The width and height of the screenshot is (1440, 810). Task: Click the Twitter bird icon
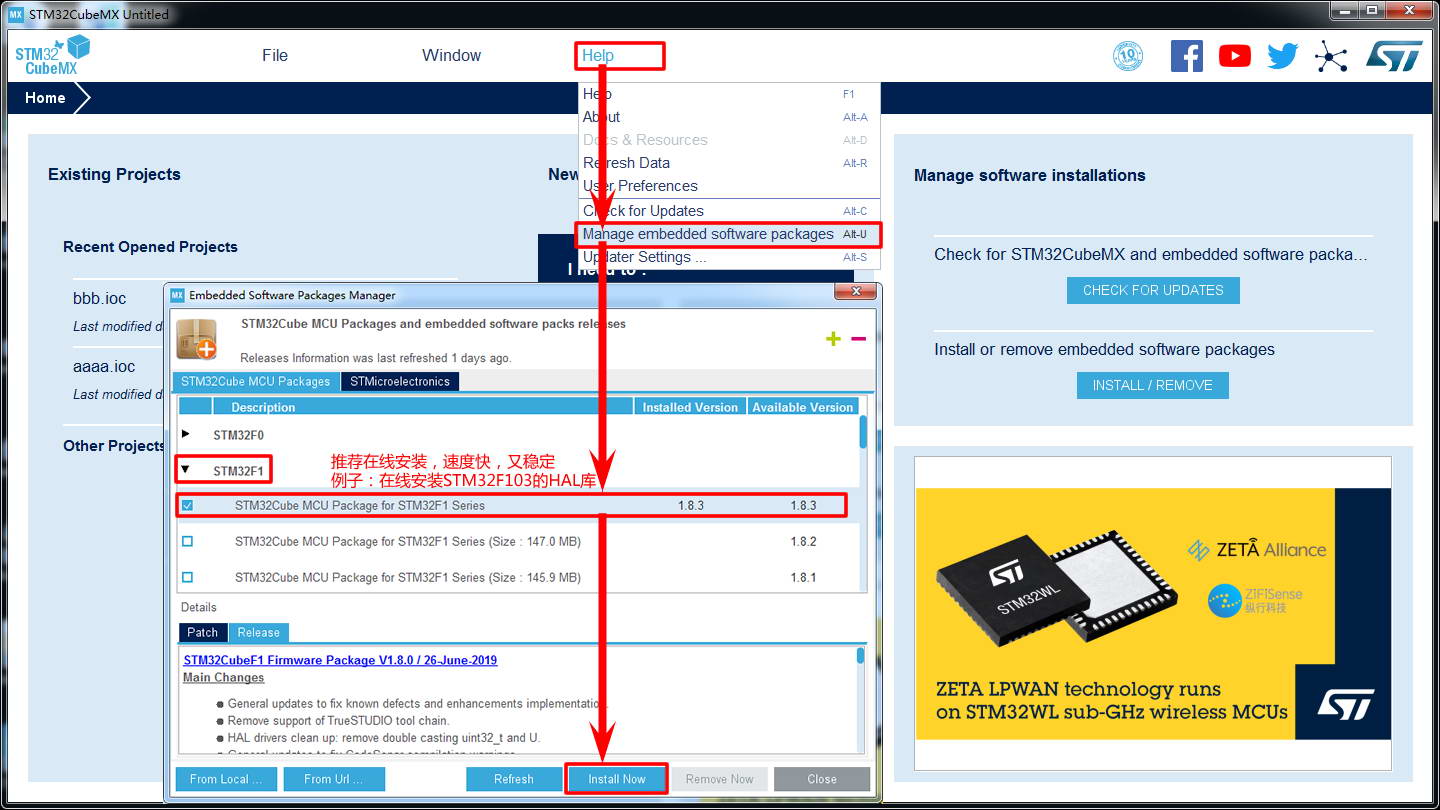[1282, 56]
